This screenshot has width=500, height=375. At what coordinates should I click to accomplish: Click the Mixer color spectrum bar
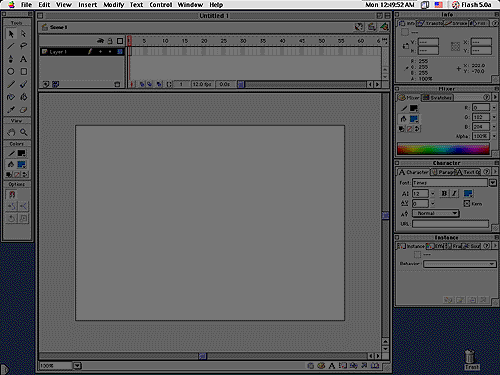[443, 149]
